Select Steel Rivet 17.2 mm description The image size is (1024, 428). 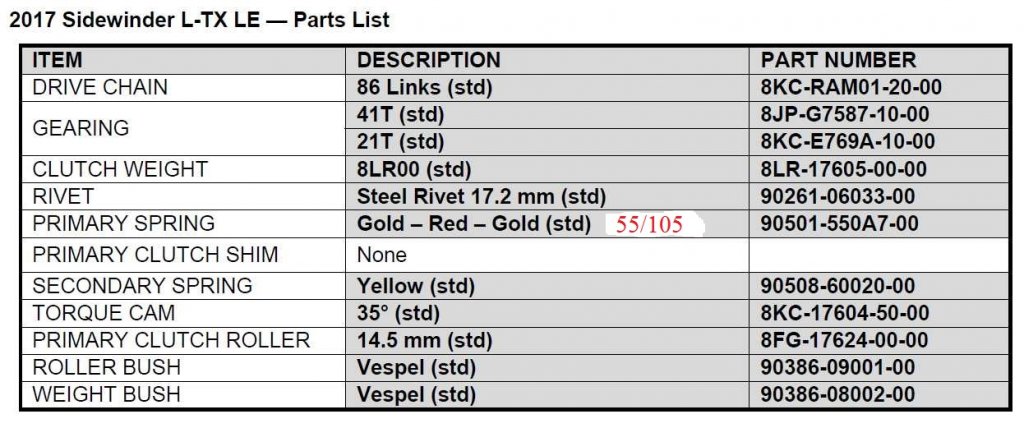481,197
